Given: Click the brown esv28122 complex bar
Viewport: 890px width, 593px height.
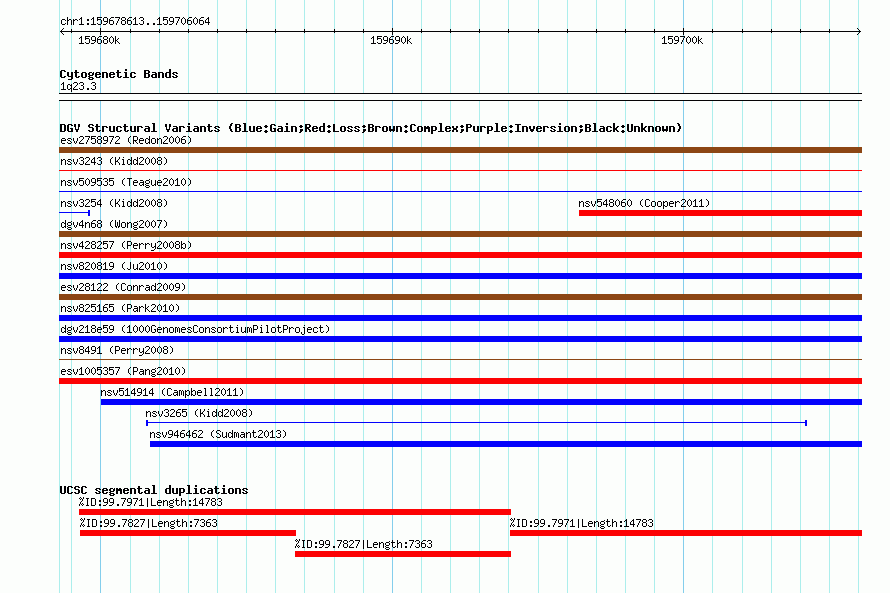Looking at the screenshot, I should pos(460,297).
